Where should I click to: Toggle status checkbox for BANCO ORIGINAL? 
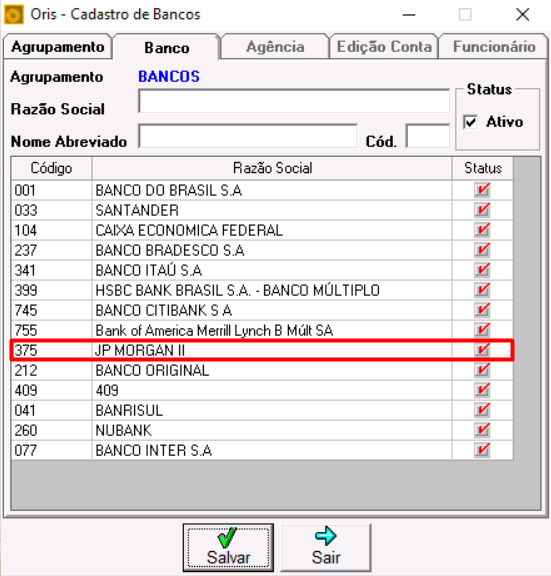coord(482,370)
